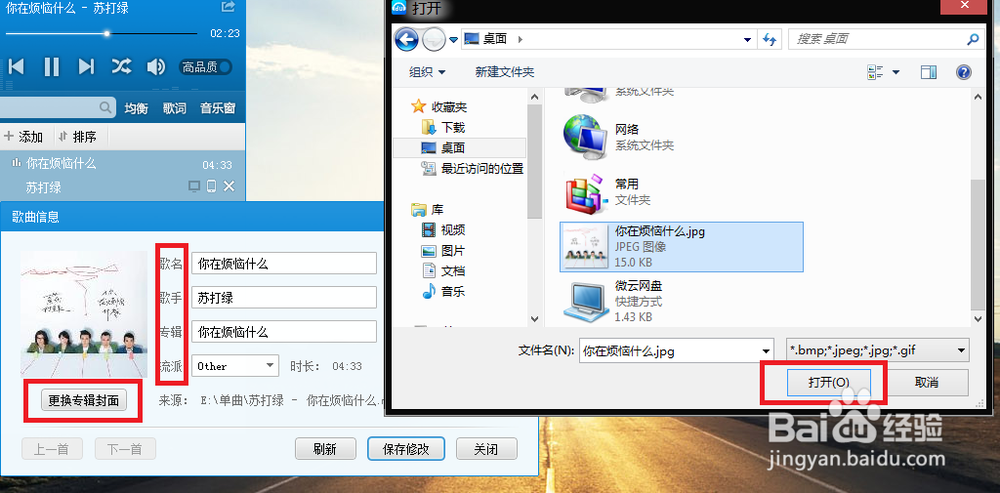Pause the currently playing song

pos(51,66)
